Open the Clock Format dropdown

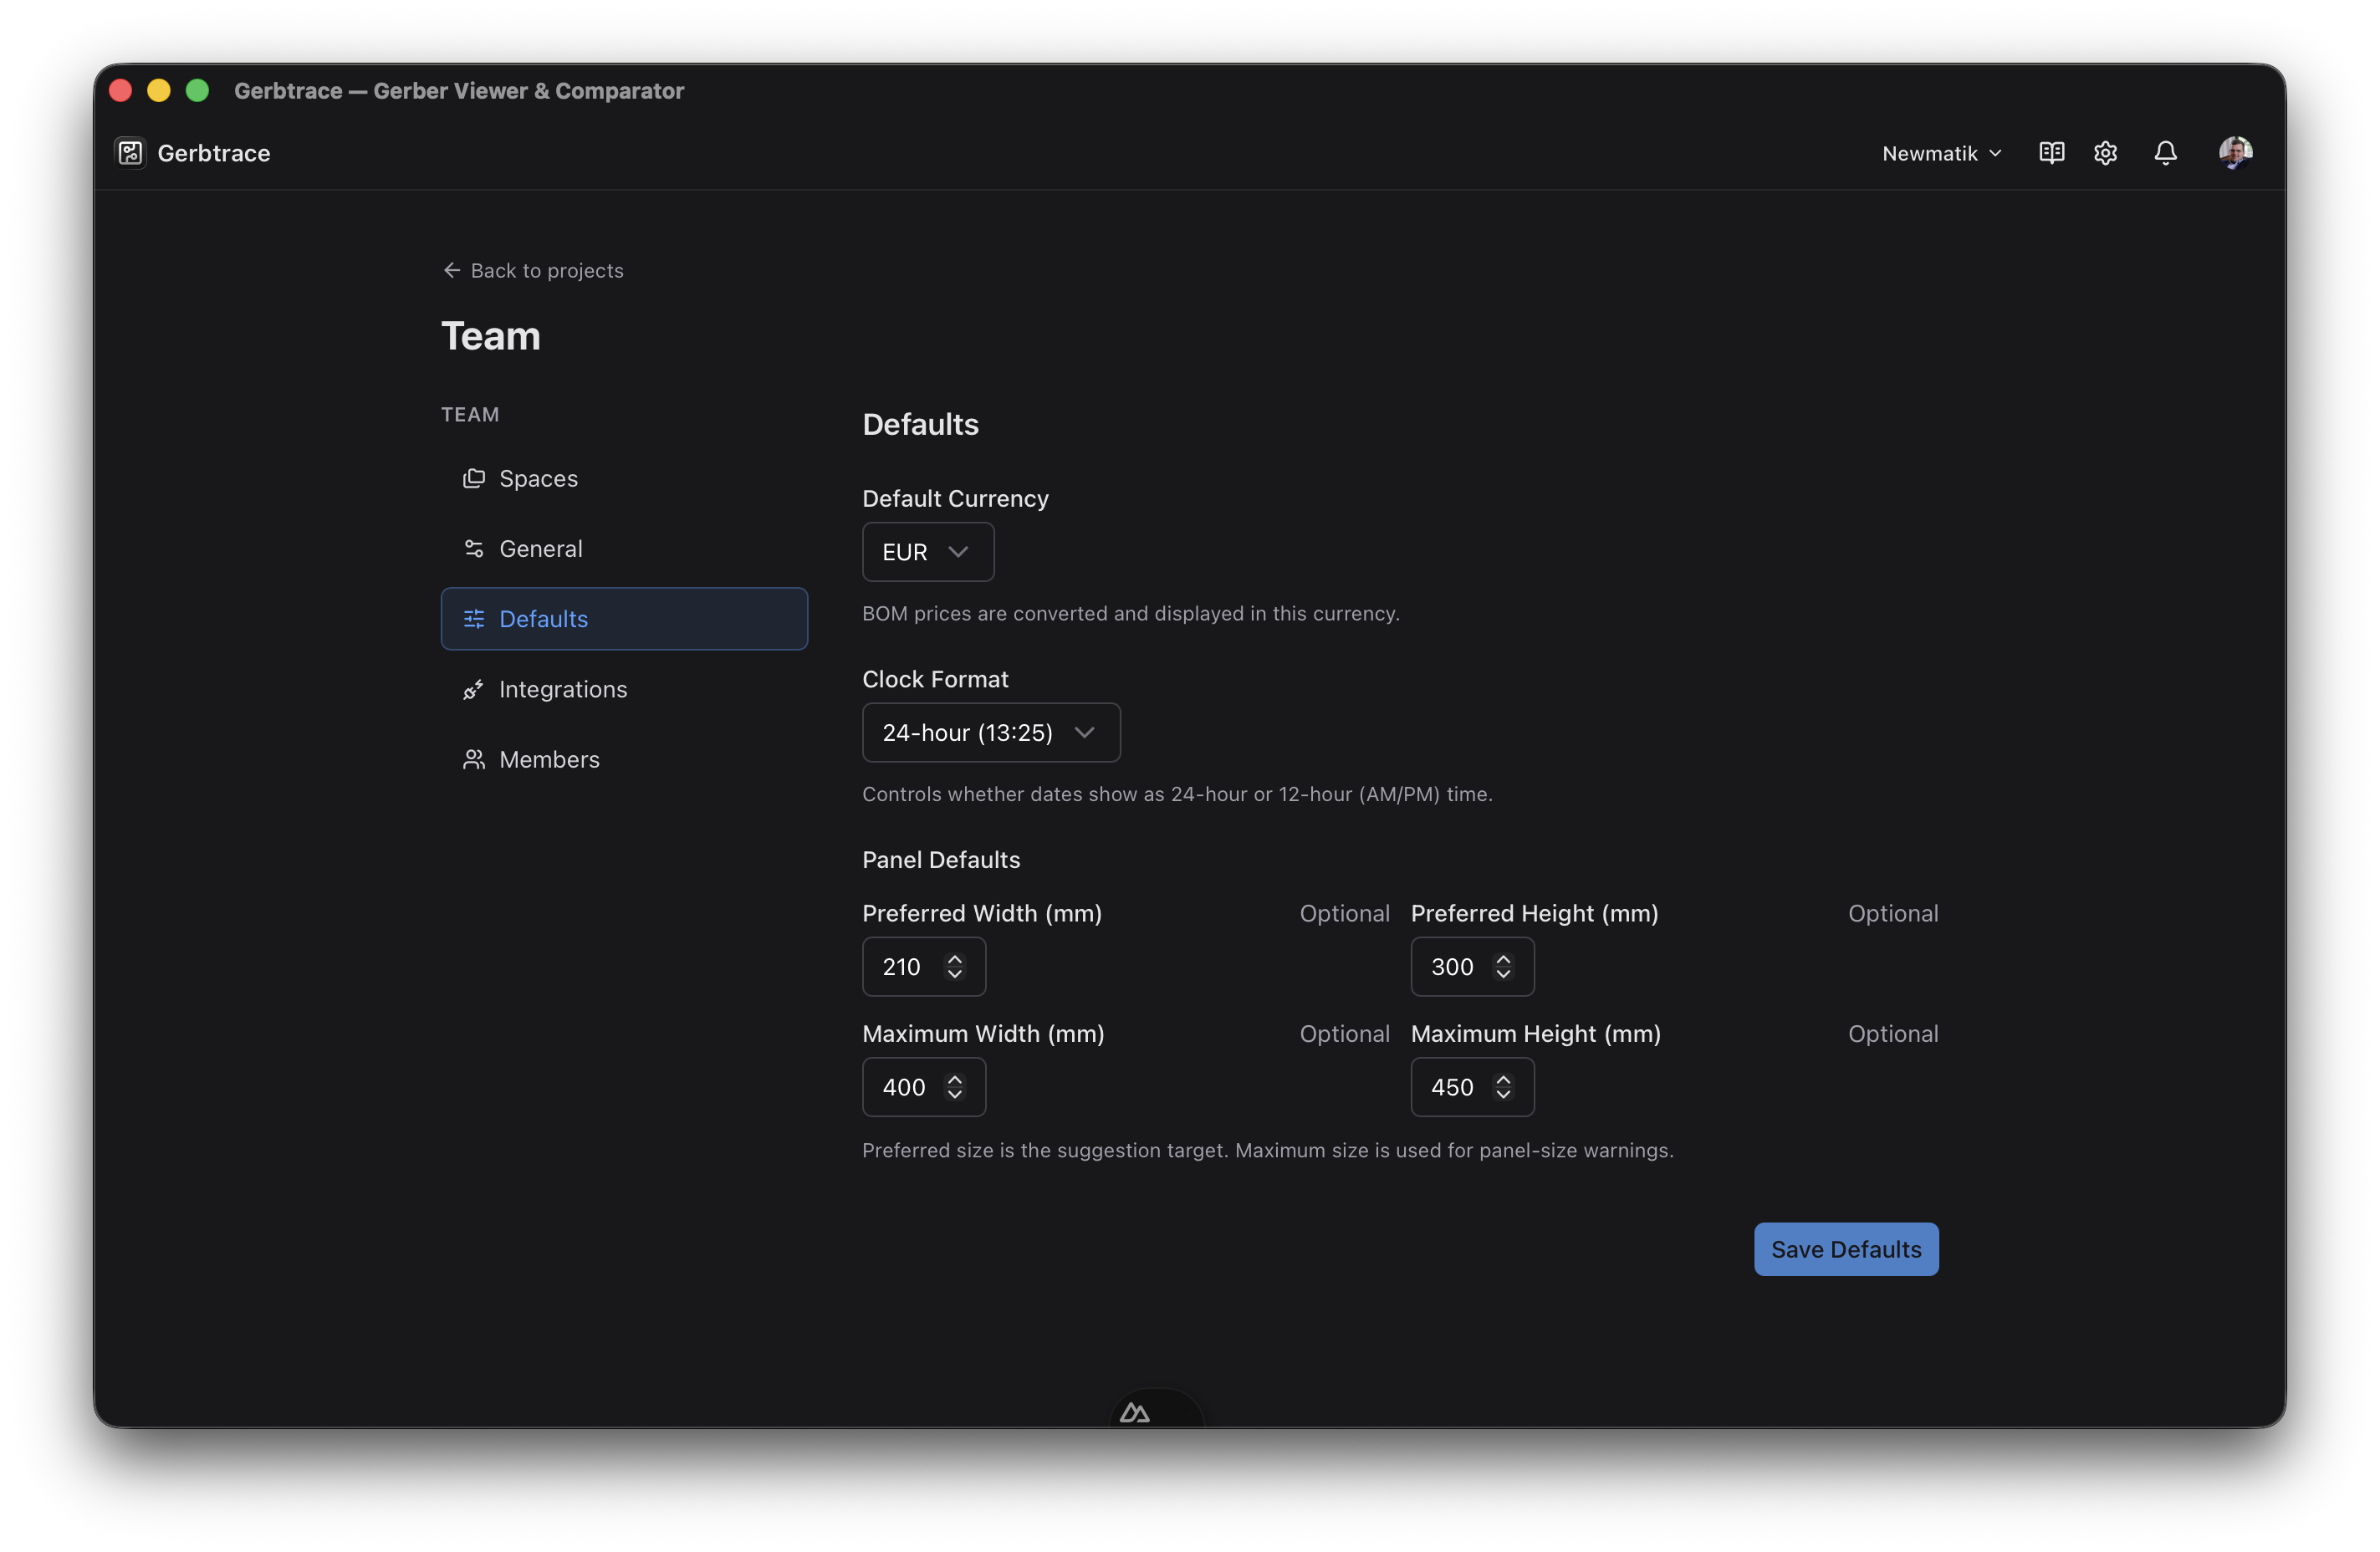(991, 733)
